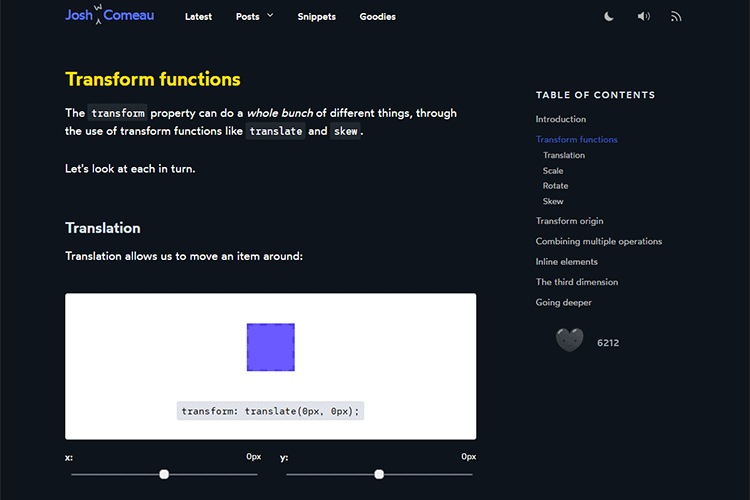The image size is (750, 500).
Task: Click the y translation slider handle
Action: (379, 474)
